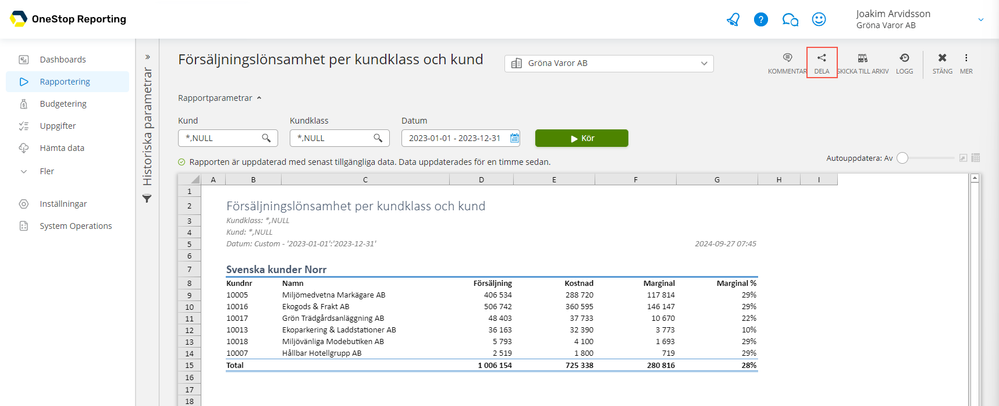This screenshot has width=999, height=406.
Task: Click sales value 406 534
Action: click(x=498, y=295)
